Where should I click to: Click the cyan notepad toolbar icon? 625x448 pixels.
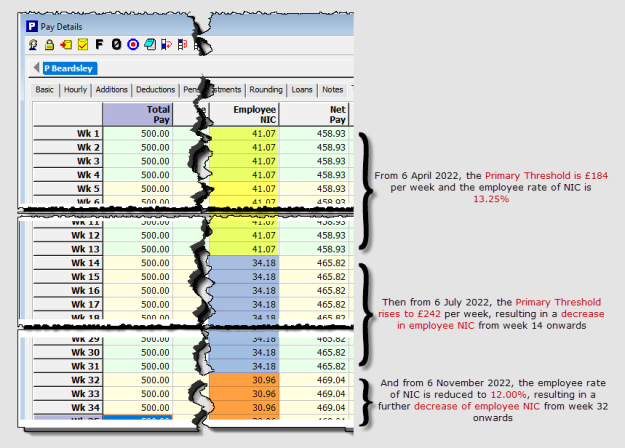click(x=148, y=44)
